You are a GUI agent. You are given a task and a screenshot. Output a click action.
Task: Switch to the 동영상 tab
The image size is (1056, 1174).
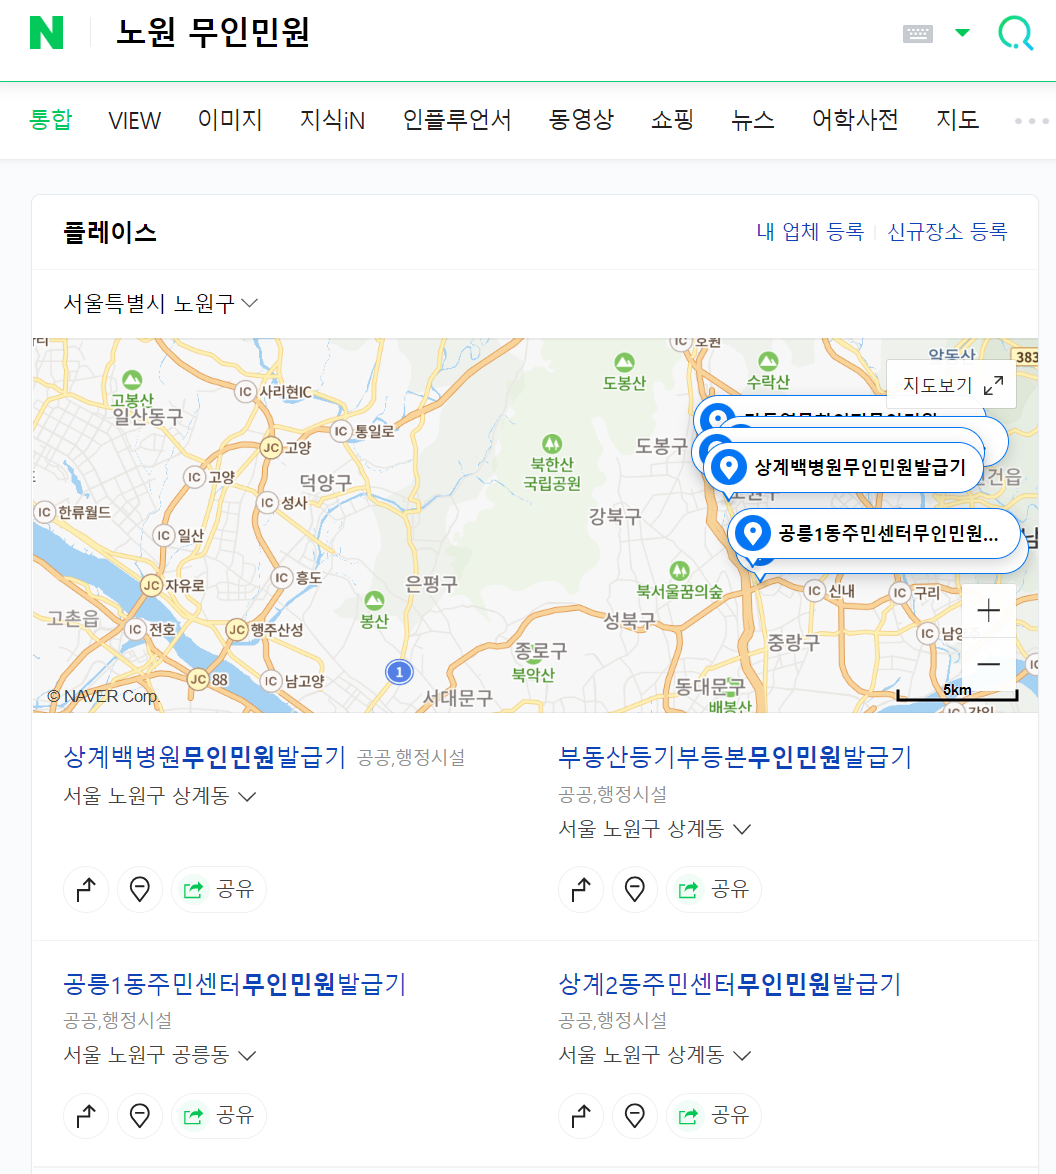coord(581,120)
